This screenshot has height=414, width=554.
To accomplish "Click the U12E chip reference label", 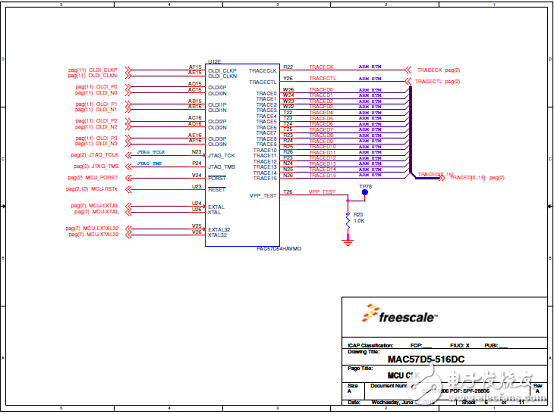I will tap(214, 61).
